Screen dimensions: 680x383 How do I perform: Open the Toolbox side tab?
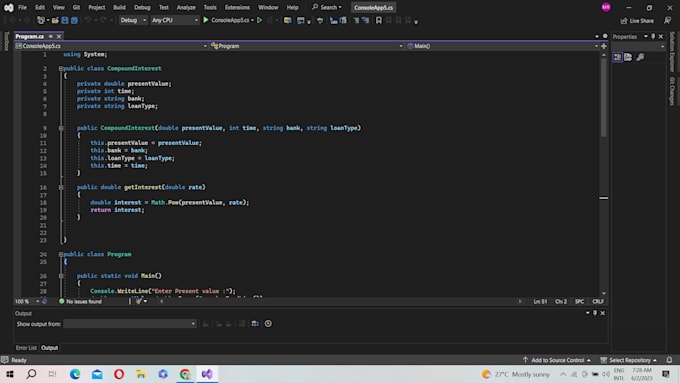pos(6,41)
